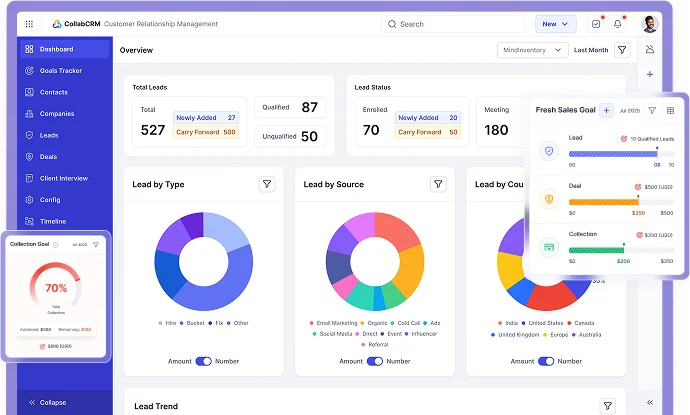Image resolution: width=690 pixels, height=415 pixels.
Task: Filter the Lead by Type chart
Action: pyautogui.click(x=267, y=184)
